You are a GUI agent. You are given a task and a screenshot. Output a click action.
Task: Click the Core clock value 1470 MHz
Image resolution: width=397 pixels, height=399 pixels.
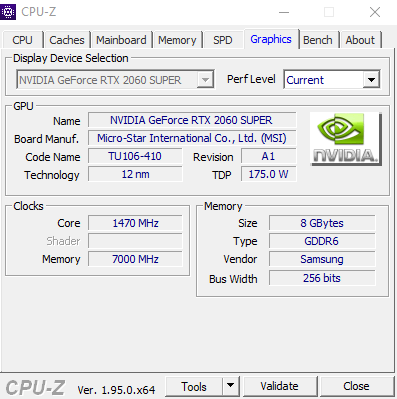pos(135,223)
